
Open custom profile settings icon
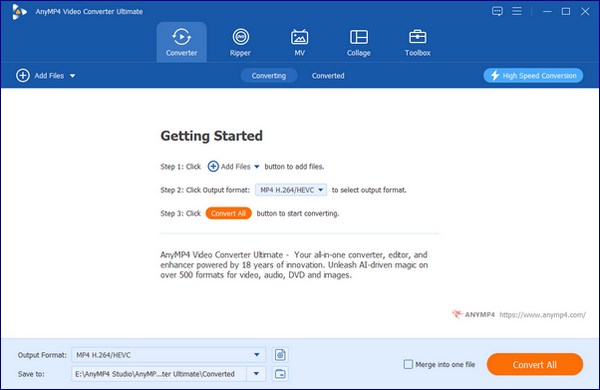pos(280,355)
